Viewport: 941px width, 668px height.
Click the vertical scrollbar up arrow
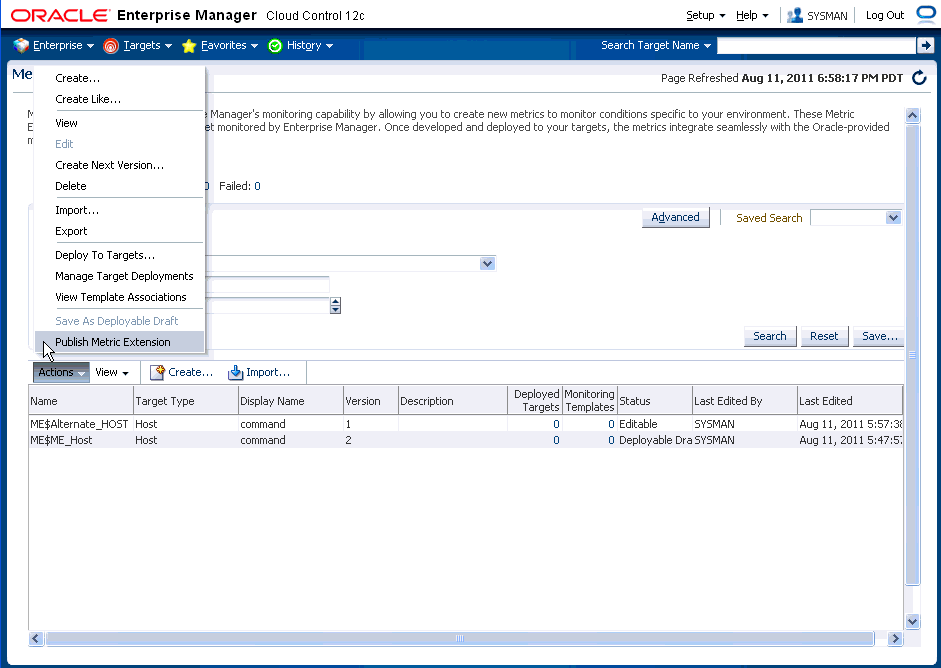coord(912,116)
